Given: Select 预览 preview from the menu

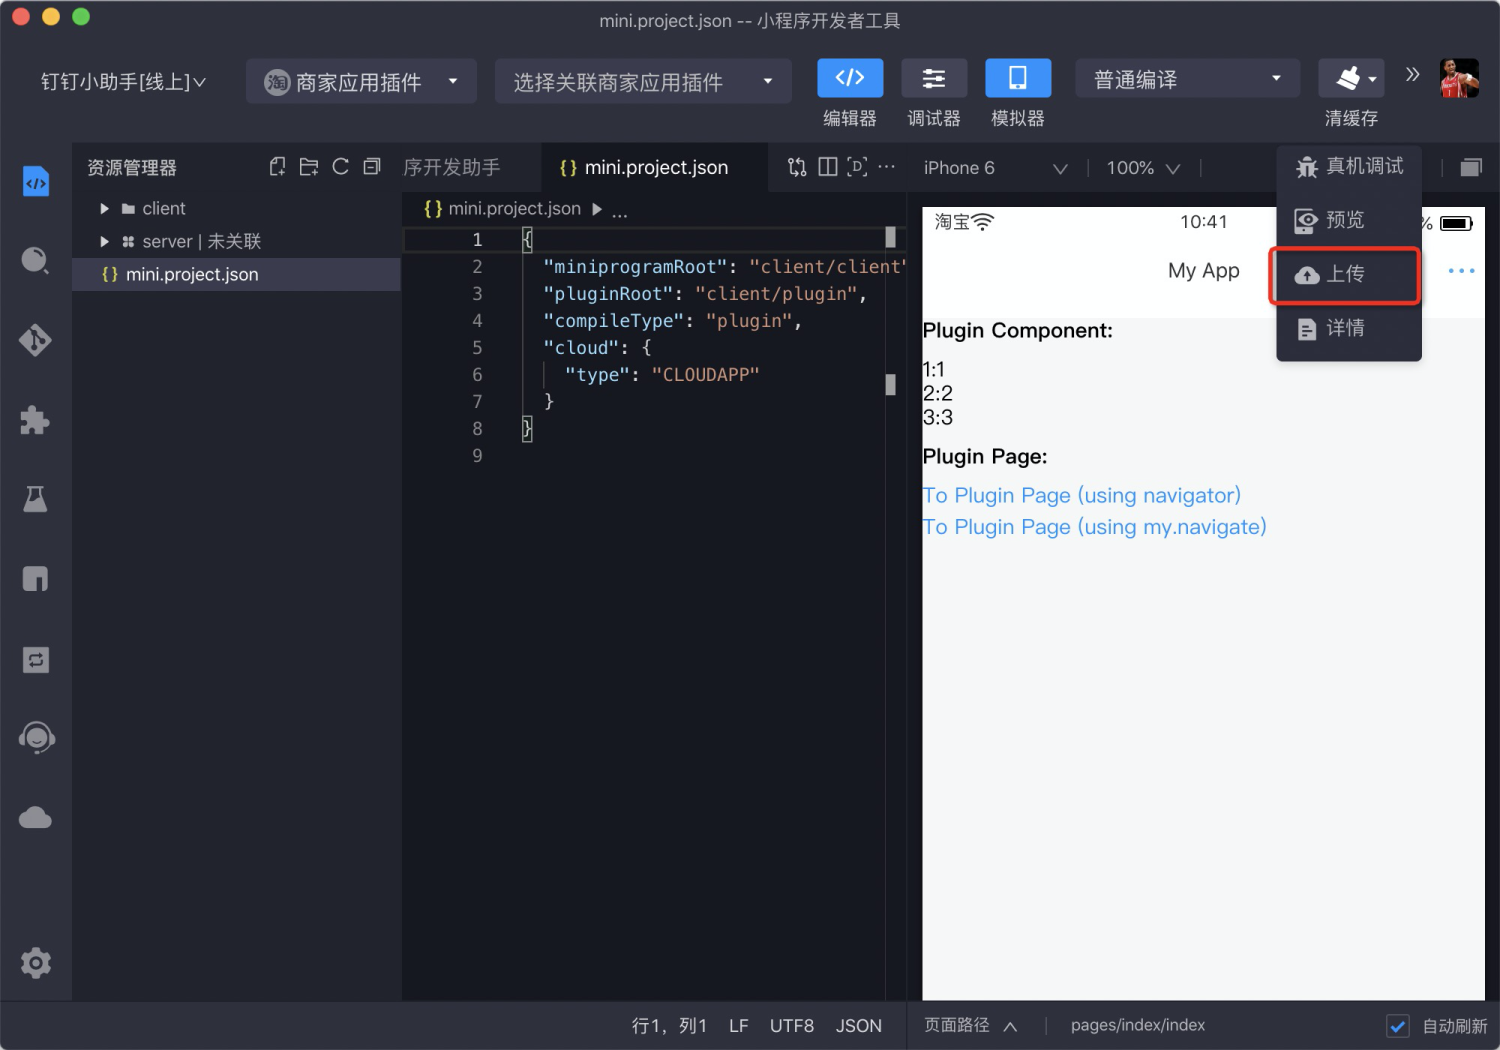Looking at the screenshot, I should click(1349, 220).
